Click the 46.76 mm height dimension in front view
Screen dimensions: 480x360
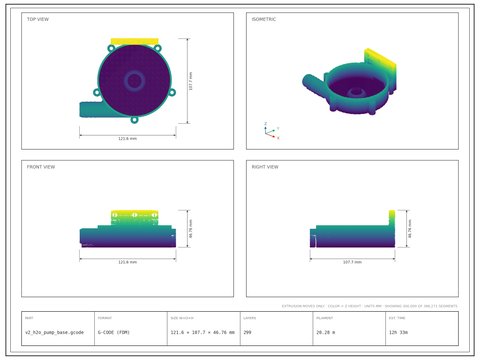[191, 229]
